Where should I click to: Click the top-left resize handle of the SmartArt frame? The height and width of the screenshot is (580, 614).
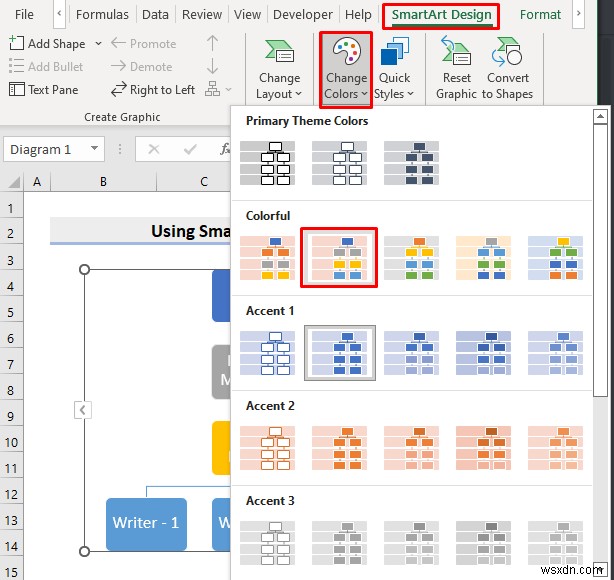pos(84,269)
